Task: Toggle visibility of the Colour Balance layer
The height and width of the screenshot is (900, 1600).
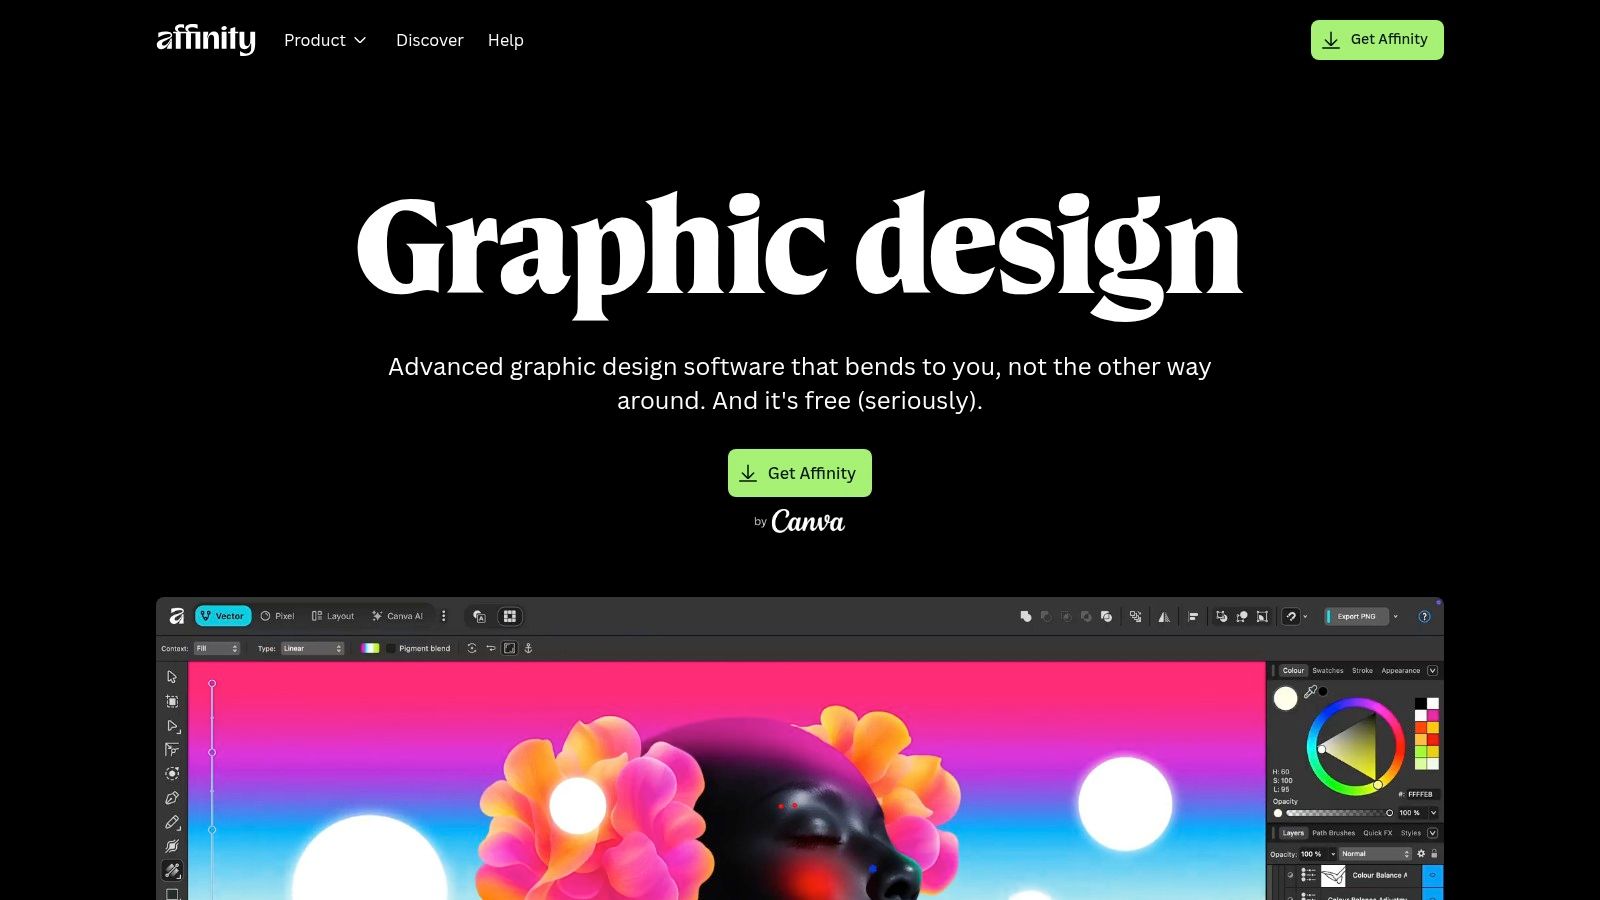Action: [x=1431, y=875]
